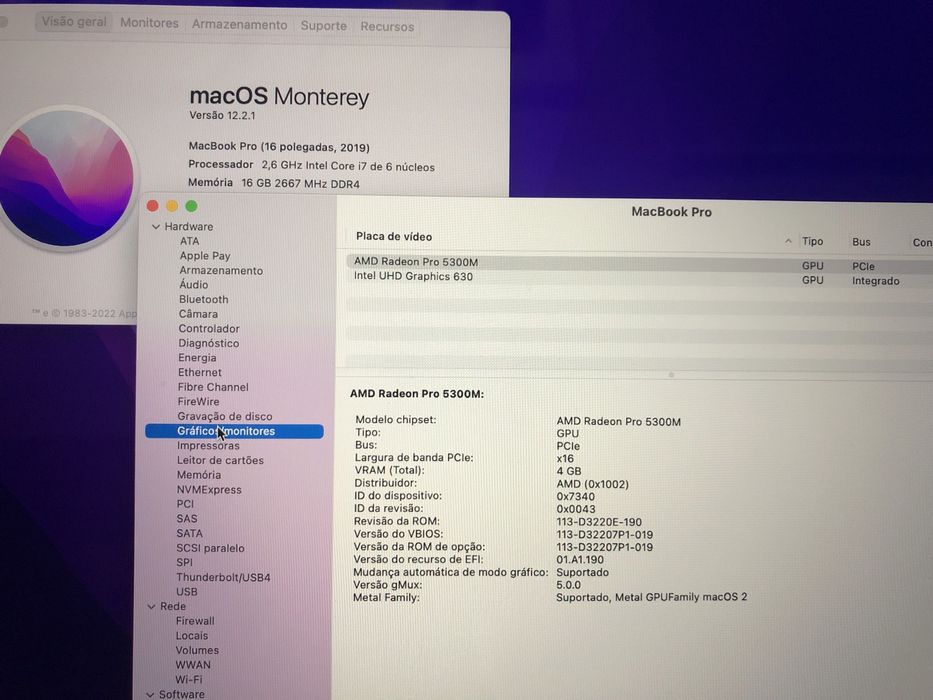Viewport: 933px width, 700px height.
Task: Click the macOS version 12.2.1 text
Action: point(222,115)
